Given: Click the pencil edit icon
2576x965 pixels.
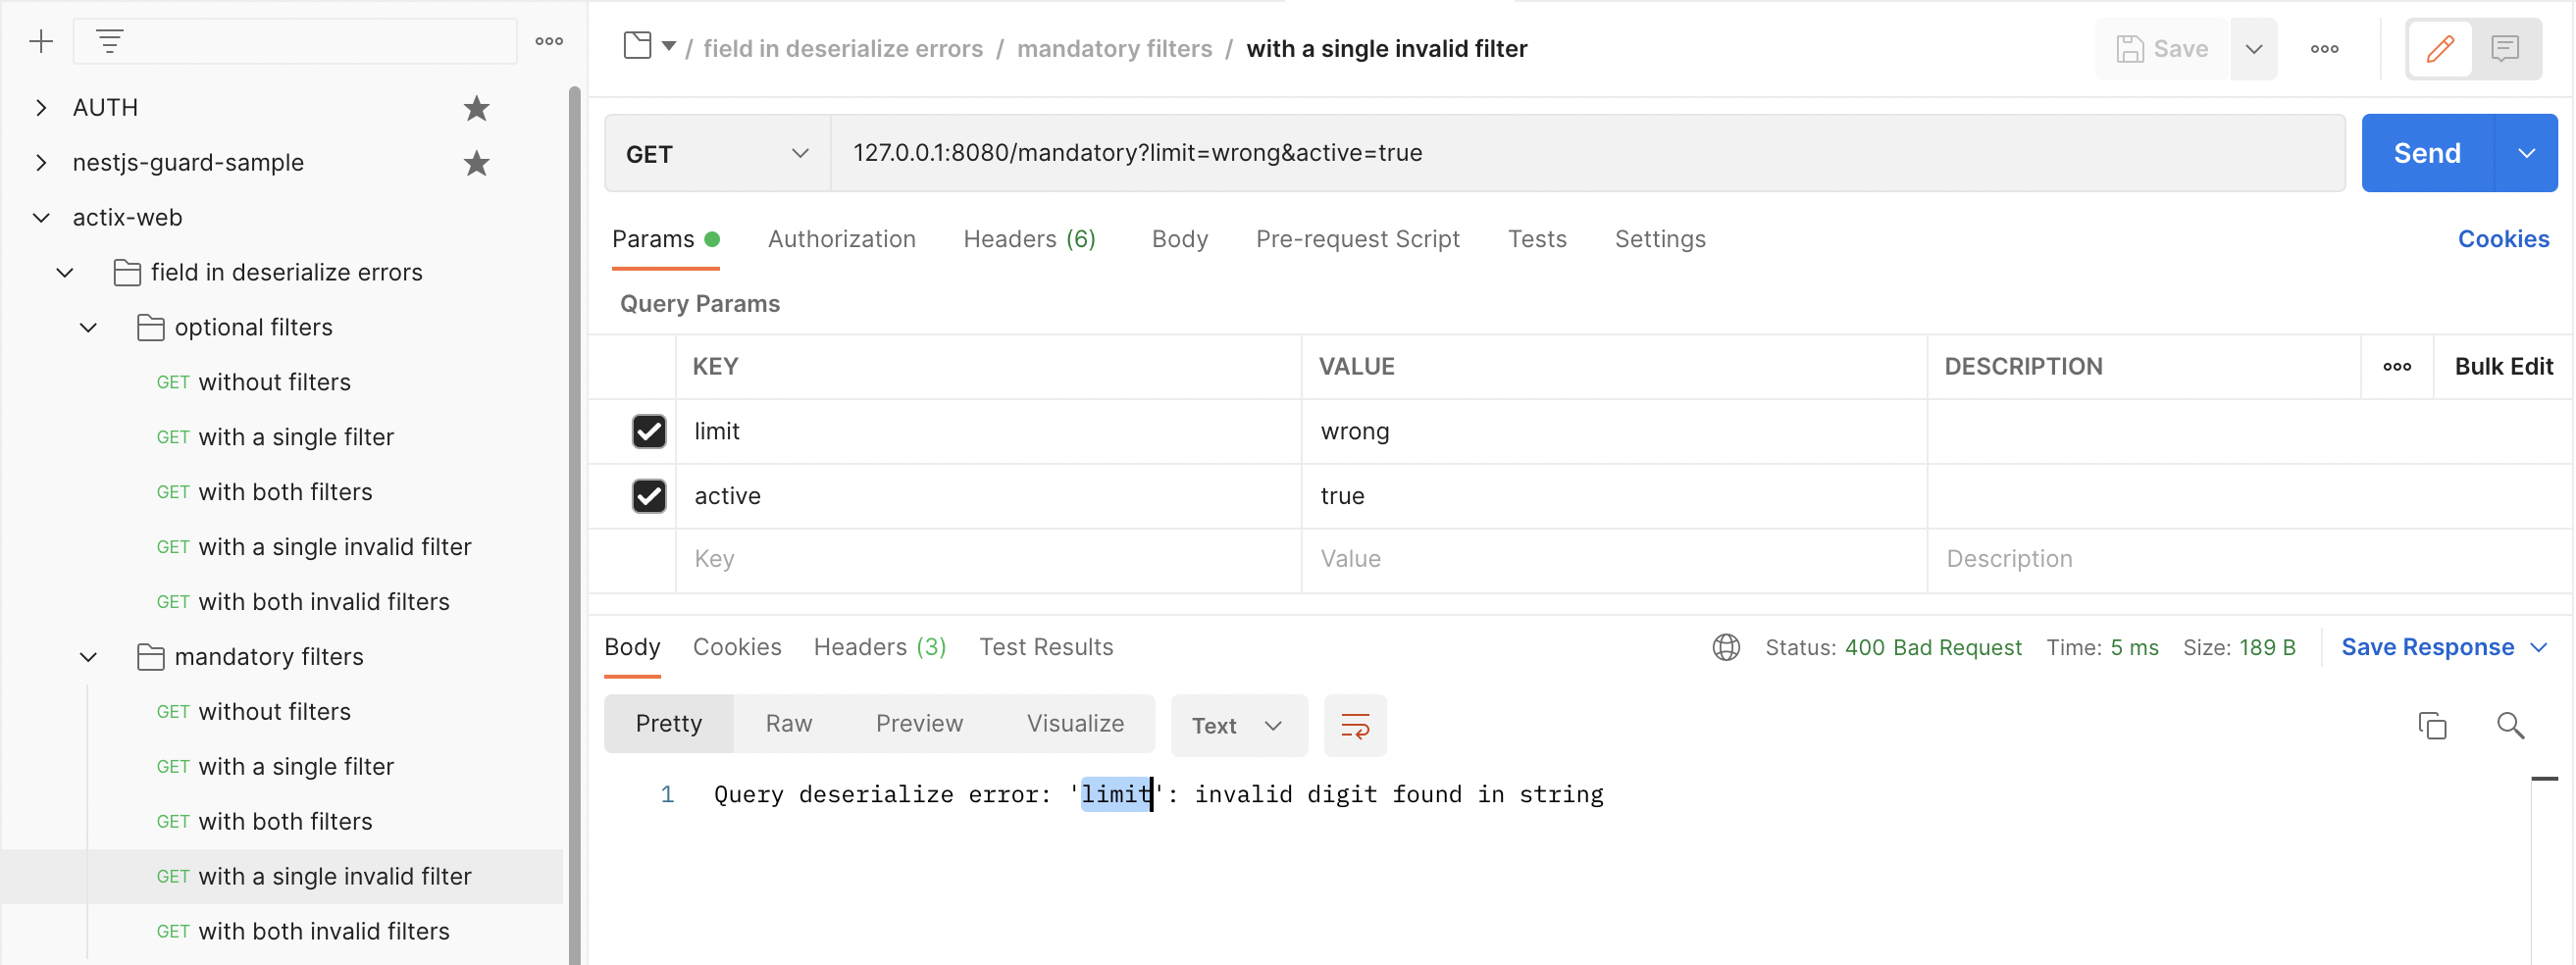Looking at the screenshot, I should pos(2440,49).
